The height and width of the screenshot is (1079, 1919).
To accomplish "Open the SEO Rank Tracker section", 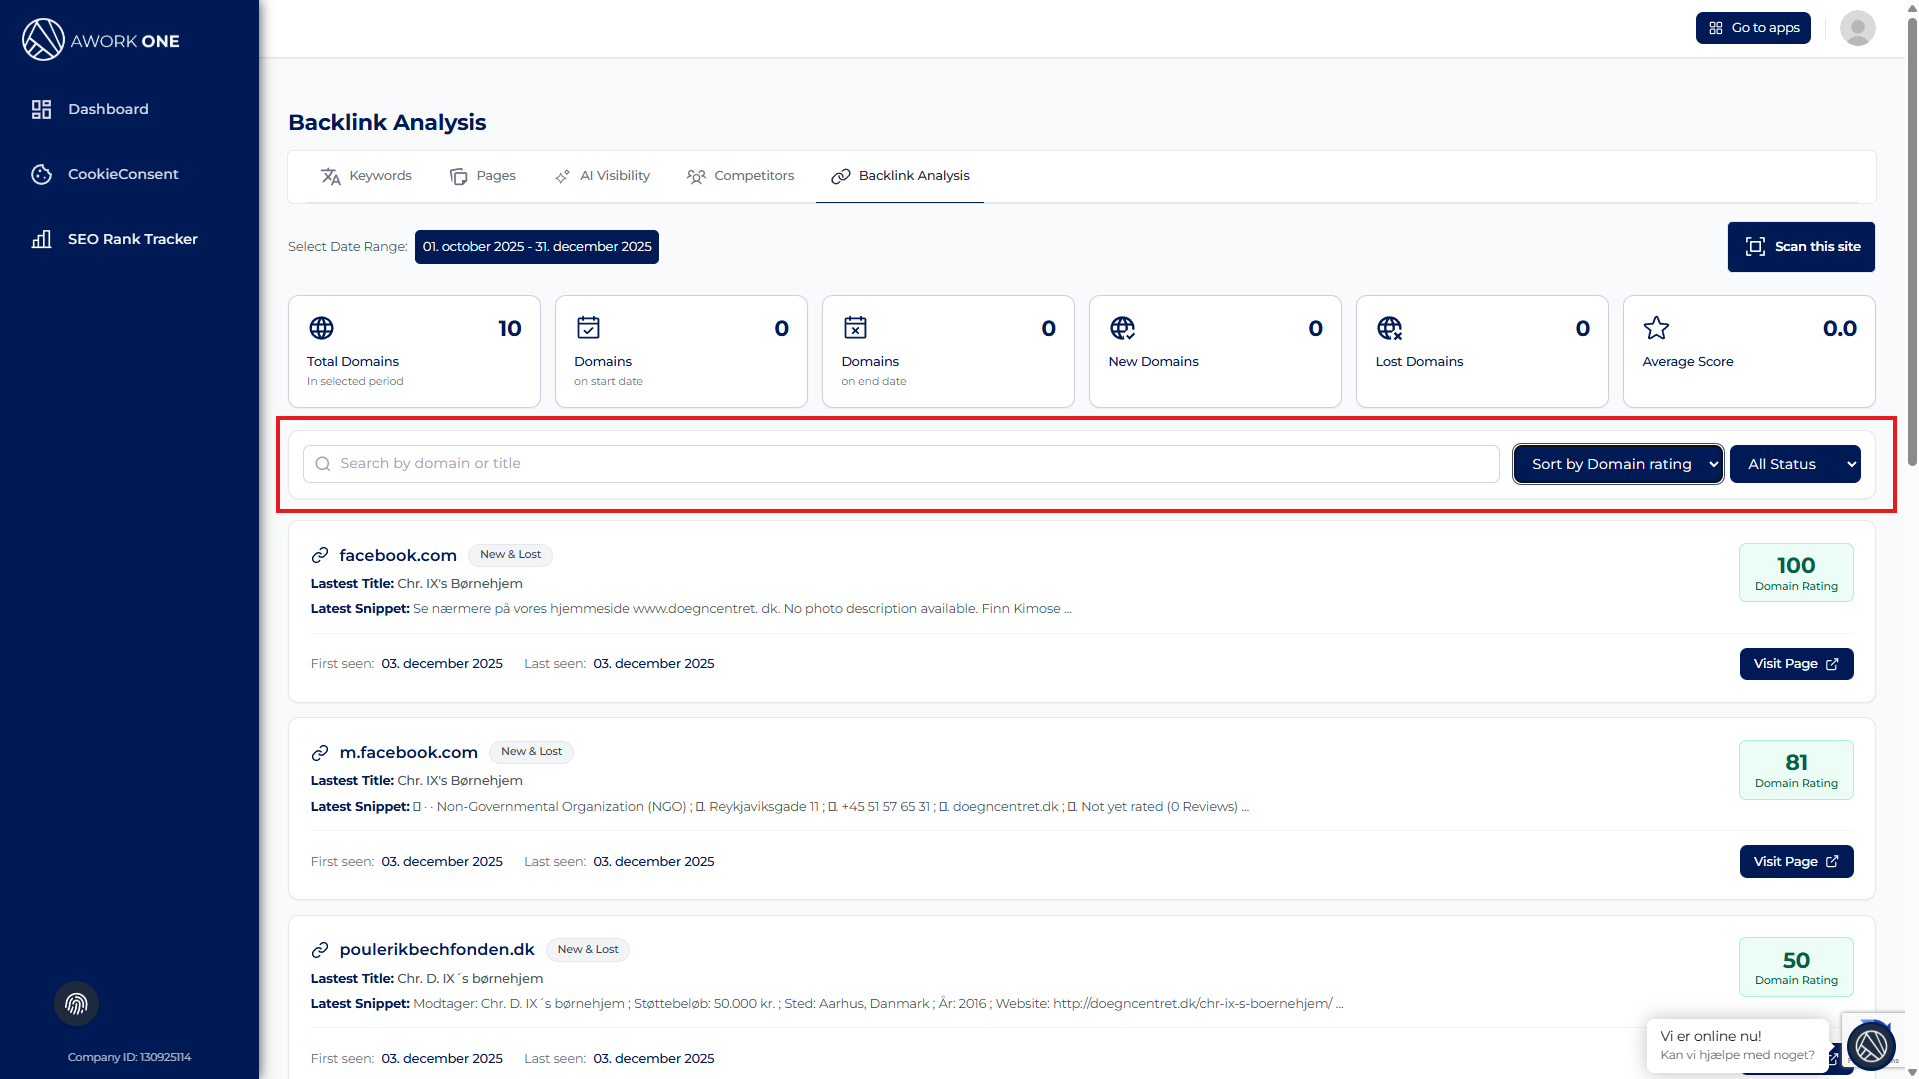I will [x=132, y=239].
